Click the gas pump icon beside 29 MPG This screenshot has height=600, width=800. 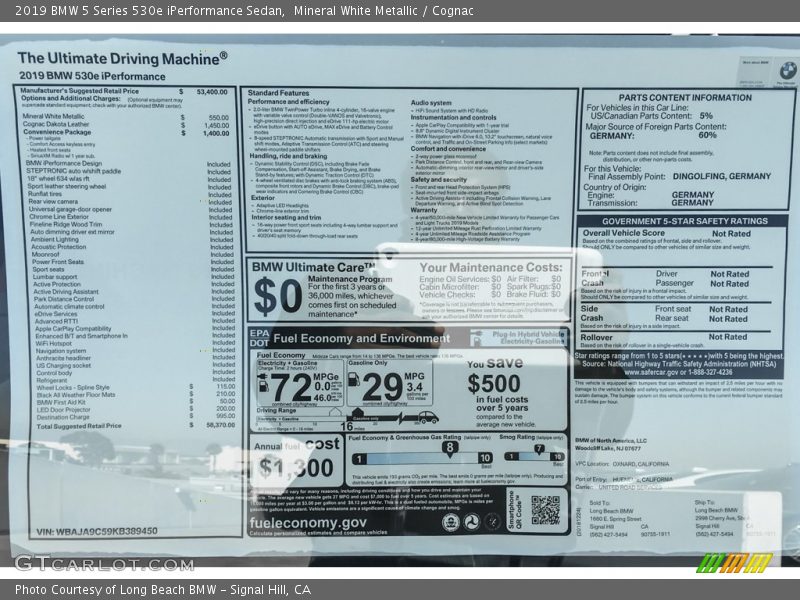[353, 379]
